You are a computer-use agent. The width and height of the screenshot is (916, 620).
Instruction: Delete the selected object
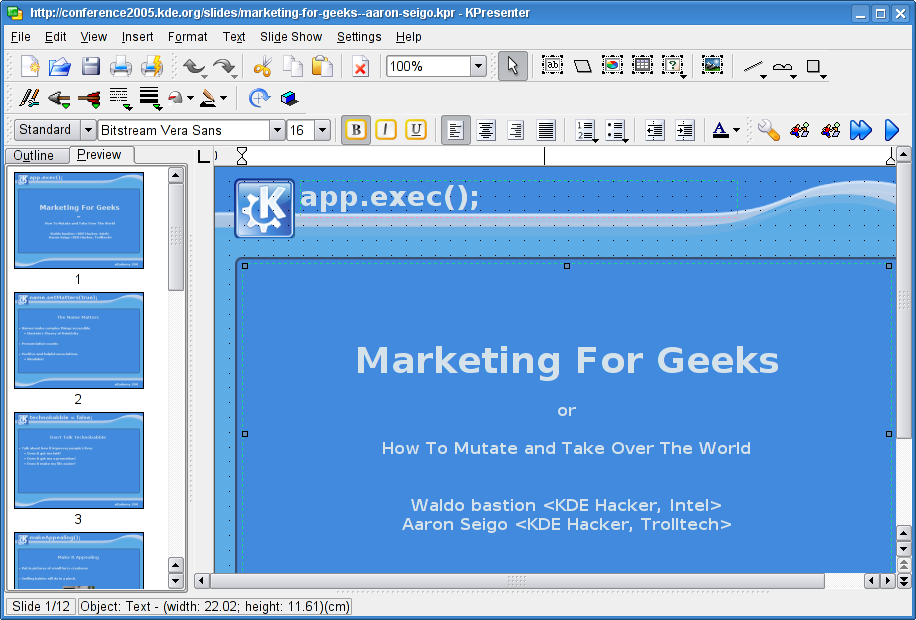[360, 66]
